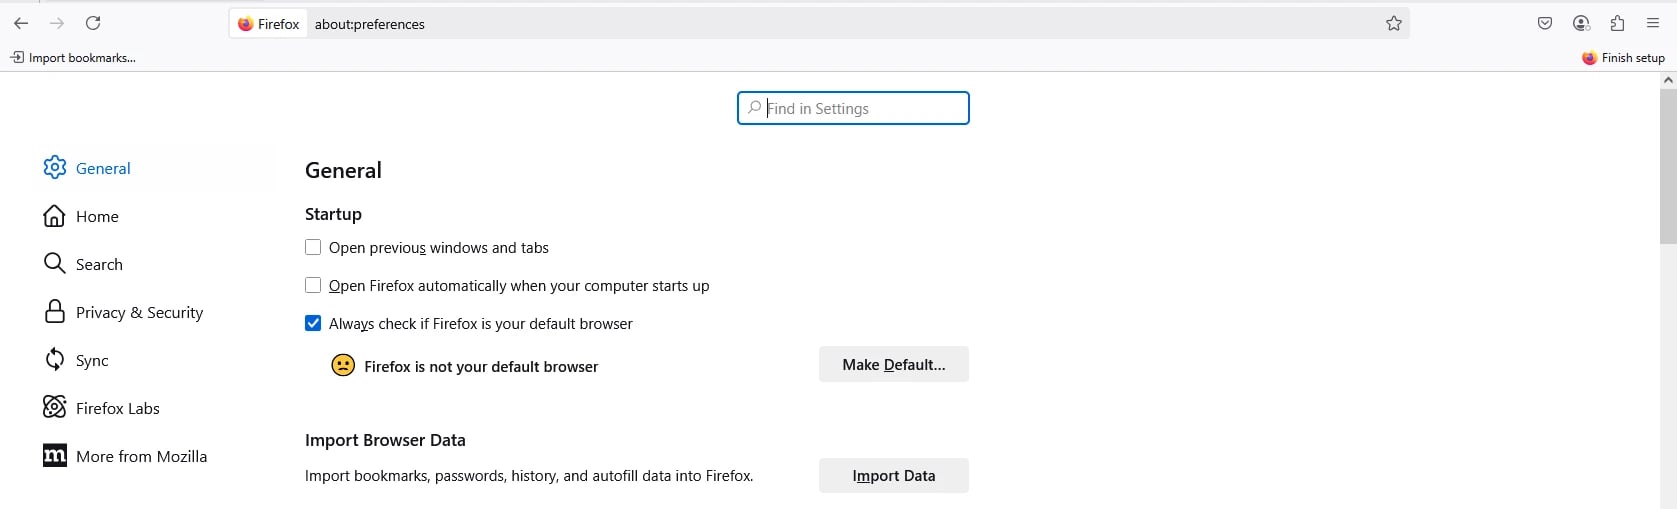Click the Import bookmarks, passwords, history description text
The width and height of the screenshot is (1677, 509).
click(x=529, y=476)
